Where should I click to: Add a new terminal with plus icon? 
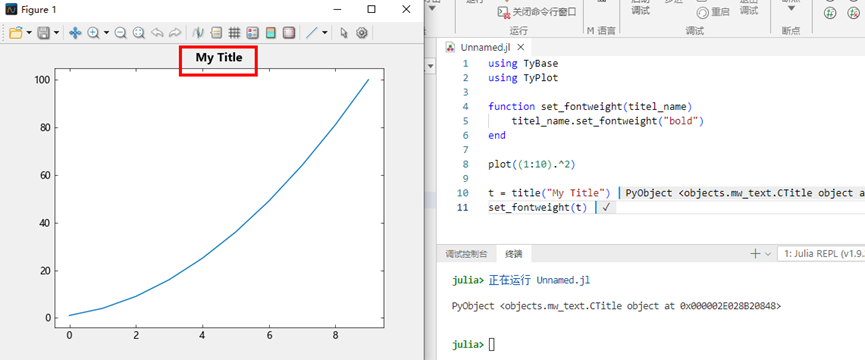click(755, 254)
